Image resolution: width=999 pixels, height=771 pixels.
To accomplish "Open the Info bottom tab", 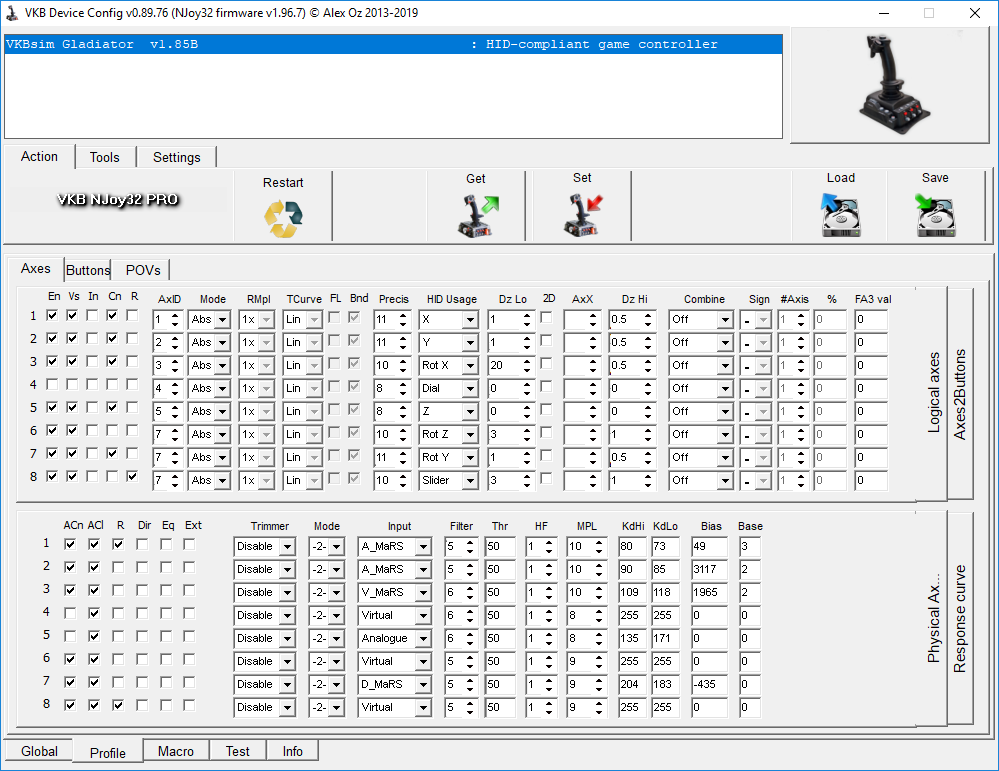I will tap(292, 751).
